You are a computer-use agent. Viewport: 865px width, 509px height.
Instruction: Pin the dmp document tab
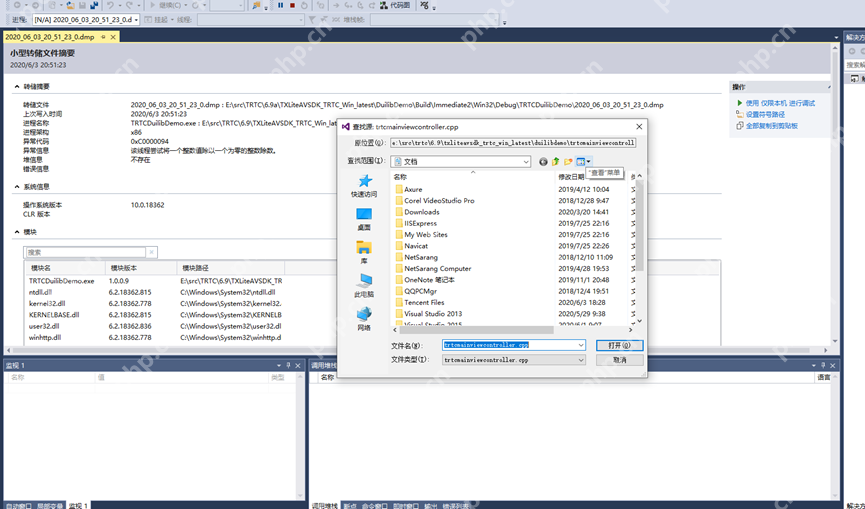pyautogui.click(x=103, y=37)
